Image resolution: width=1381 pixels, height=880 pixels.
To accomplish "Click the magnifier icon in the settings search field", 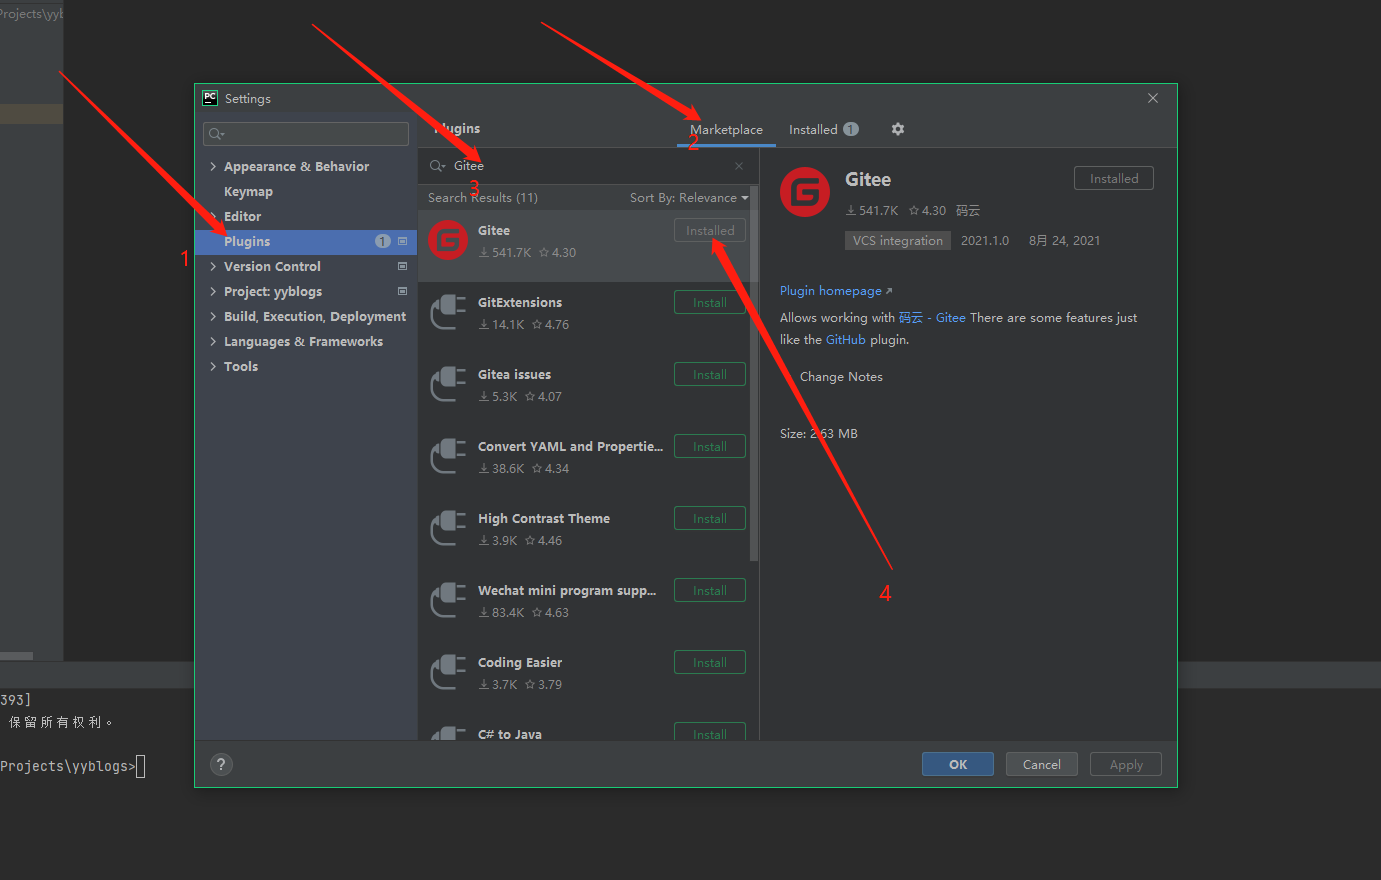I will pyautogui.click(x=216, y=133).
